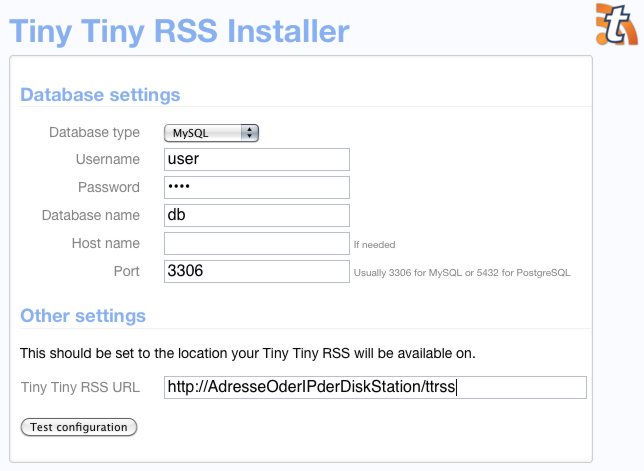The width and height of the screenshot is (644, 471).
Task: Click the 'Tiny Tiny RSS URL' label
Action: coord(81,388)
